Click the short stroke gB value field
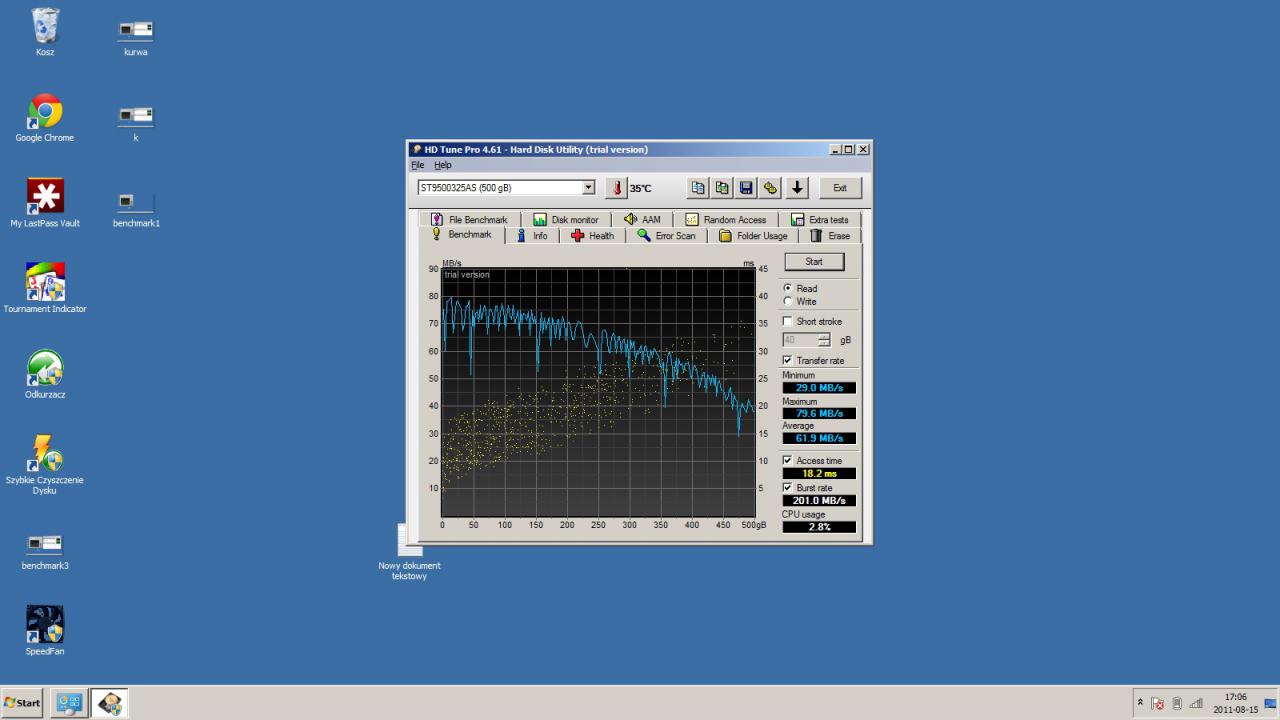Viewport: 1280px width, 720px height. (800, 340)
